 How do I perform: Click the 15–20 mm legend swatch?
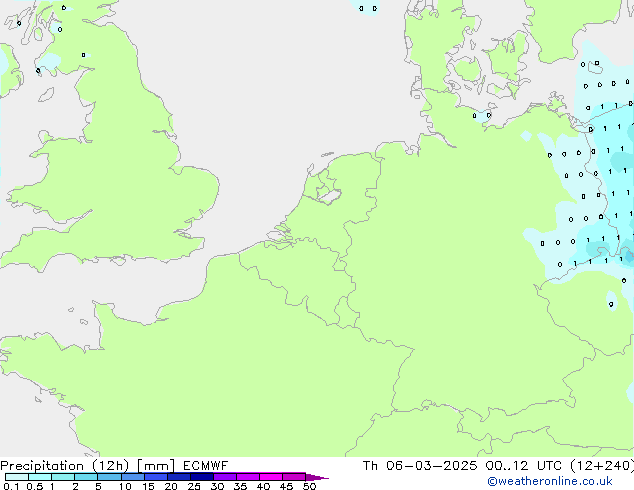(156, 477)
